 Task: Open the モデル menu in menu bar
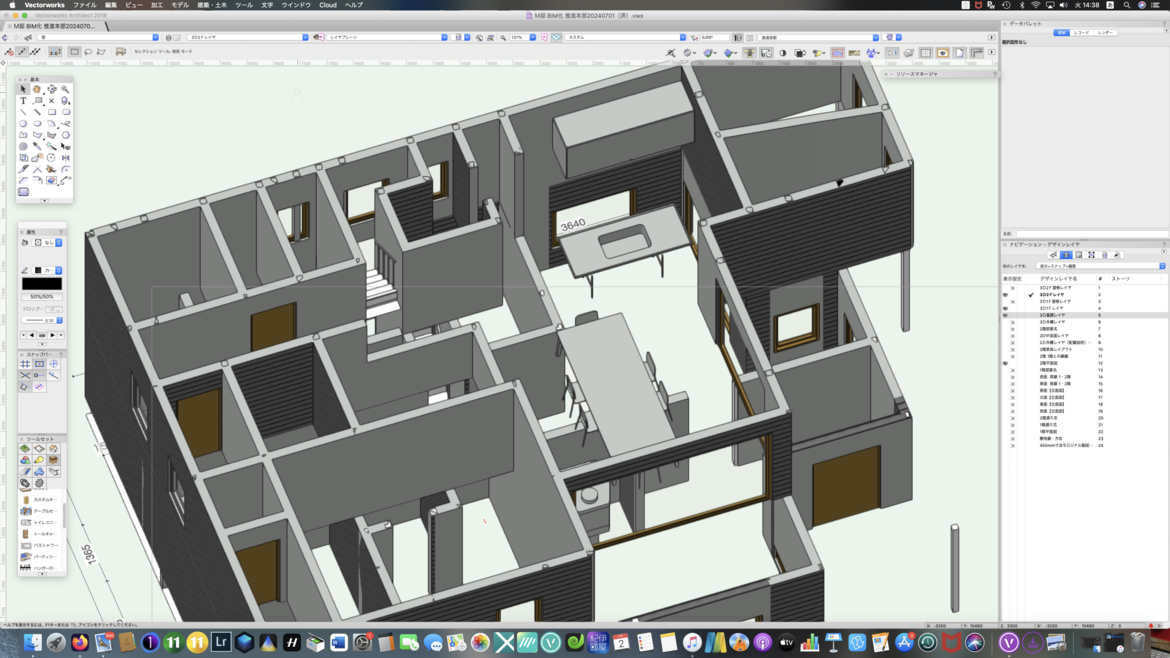click(x=180, y=5)
